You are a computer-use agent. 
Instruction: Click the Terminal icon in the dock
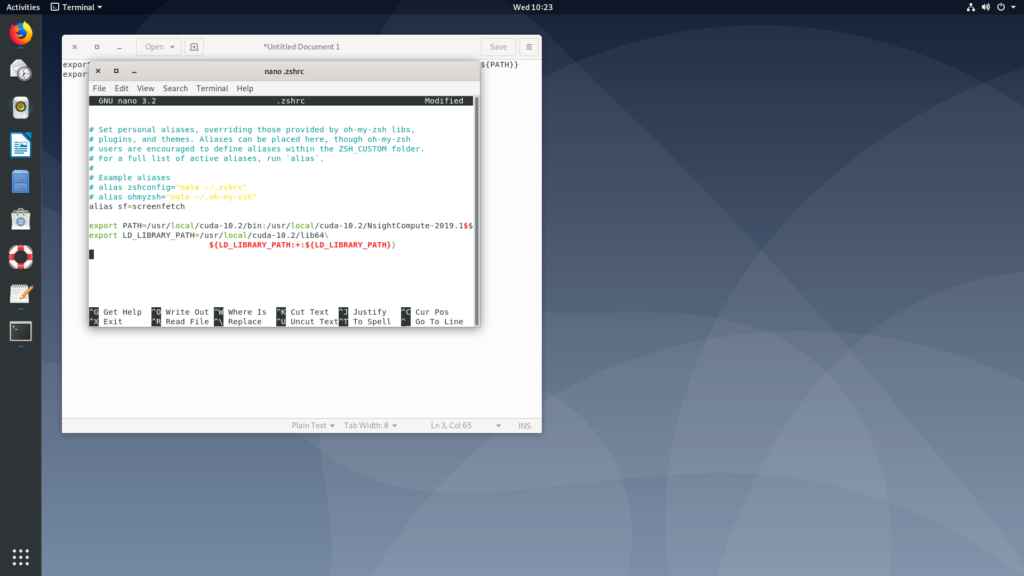21,331
